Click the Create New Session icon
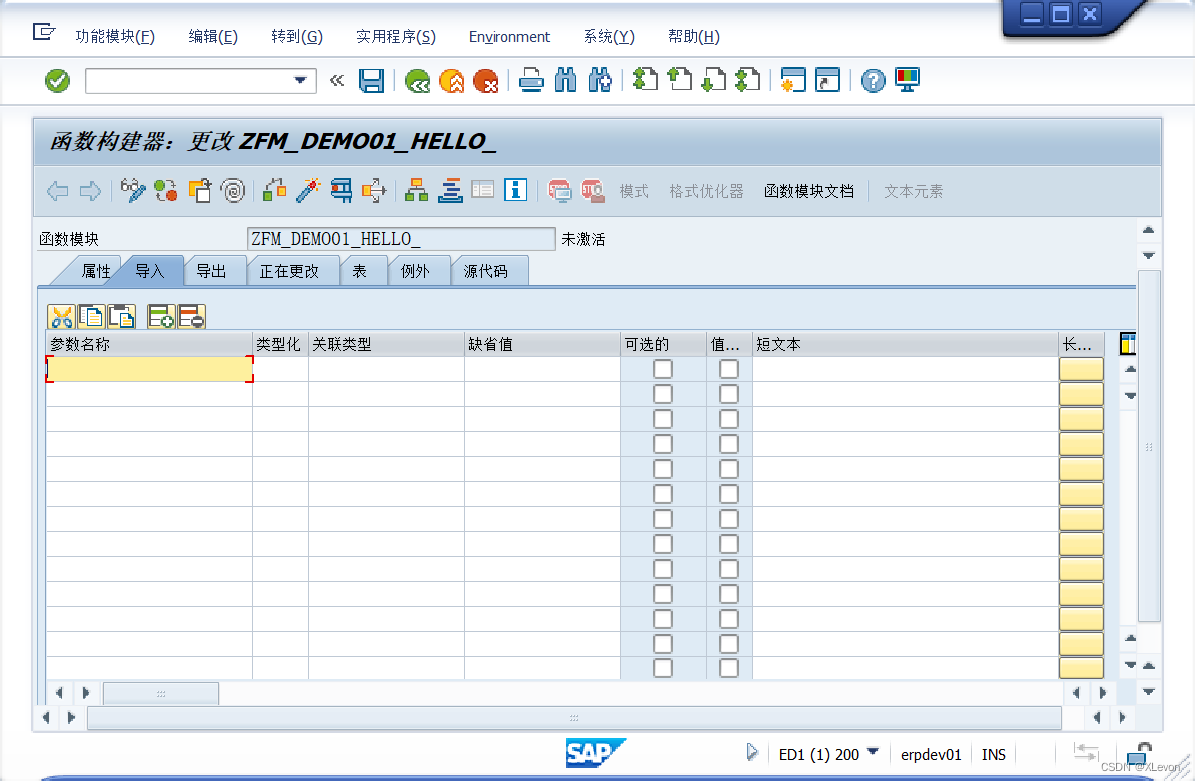1195x781 pixels. (793, 80)
